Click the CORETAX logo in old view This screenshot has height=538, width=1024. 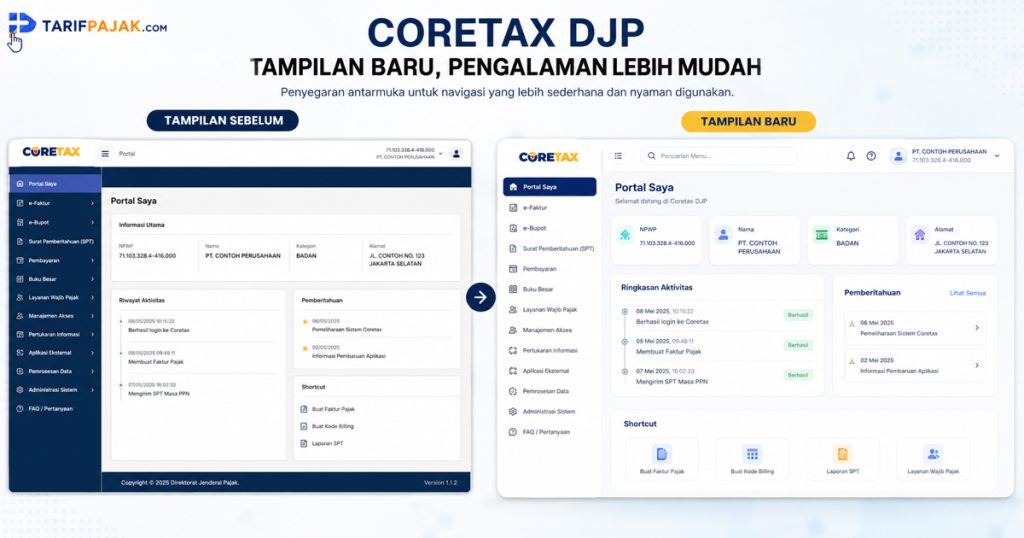51,151
